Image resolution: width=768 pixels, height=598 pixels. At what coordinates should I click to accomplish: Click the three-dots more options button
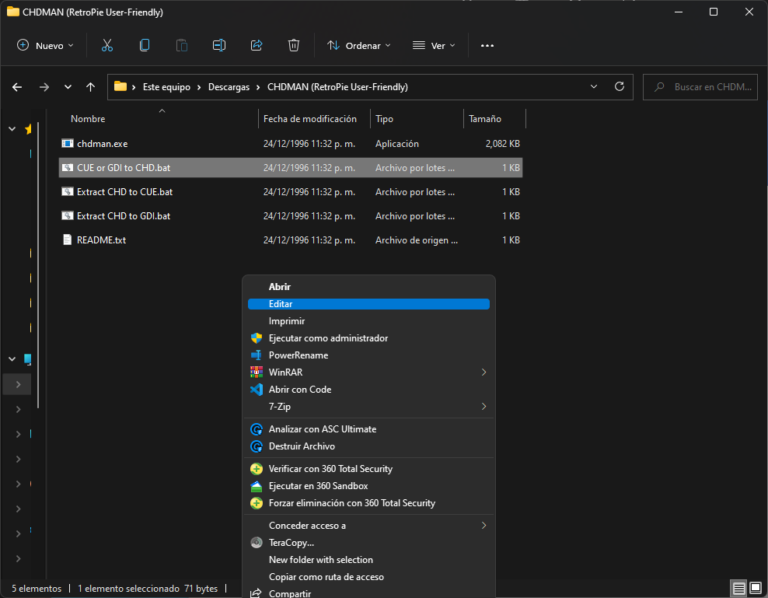487,45
